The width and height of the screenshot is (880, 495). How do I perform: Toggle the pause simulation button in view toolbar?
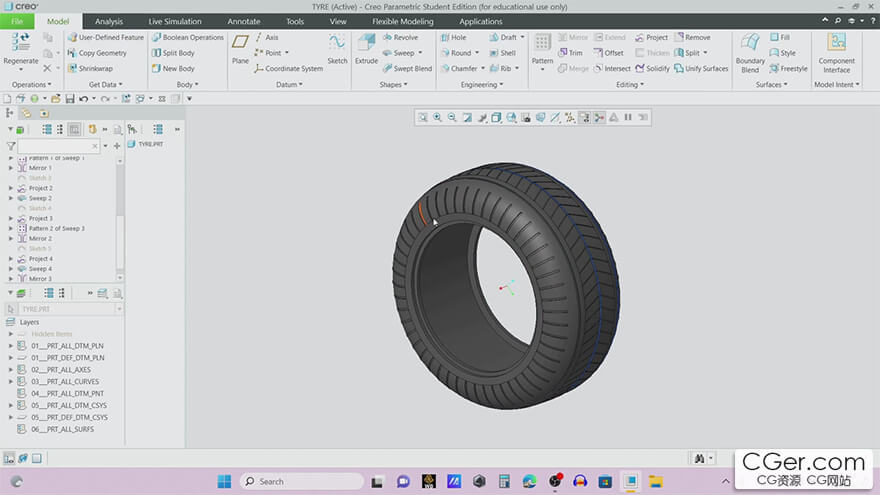pos(628,117)
